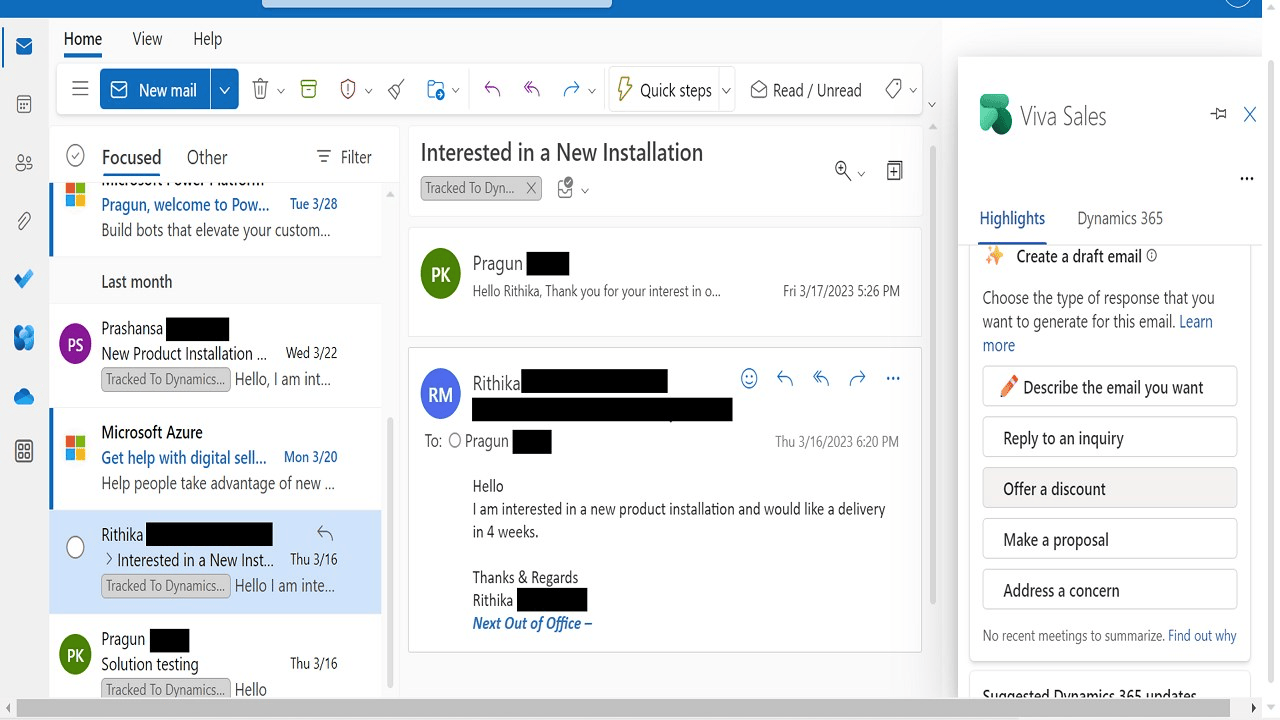Pin the Viva Sales pane
Screen dimensions: 1280x720
click(1218, 115)
